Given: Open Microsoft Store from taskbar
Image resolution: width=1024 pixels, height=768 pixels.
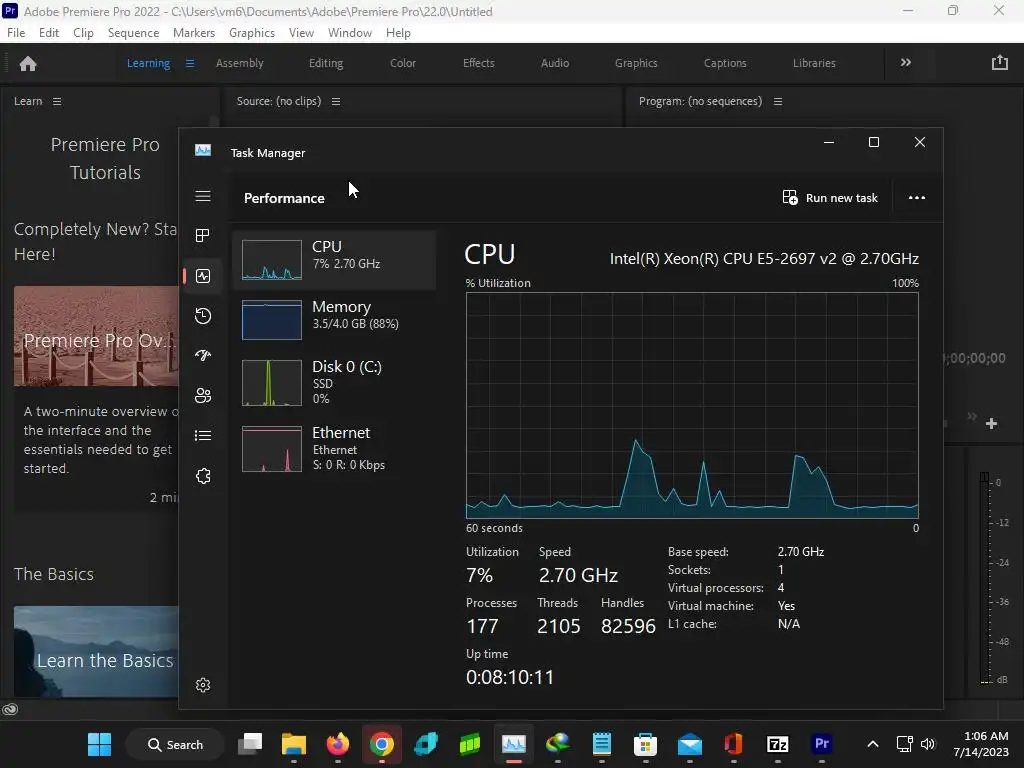Looking at the screenshot, I should click(645, 744).
